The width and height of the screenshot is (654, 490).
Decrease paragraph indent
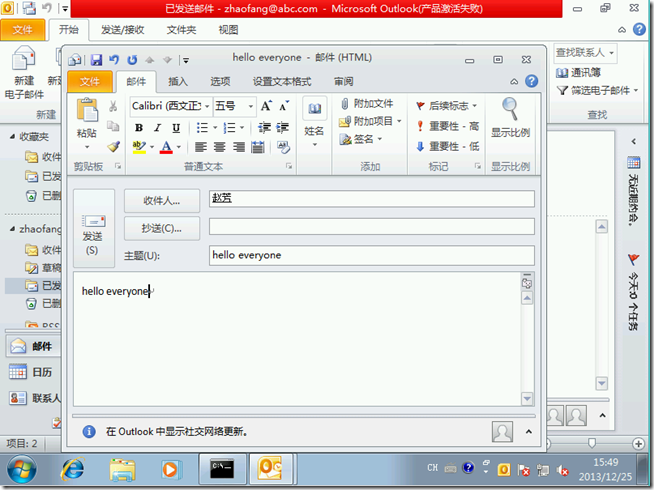coord(264,128)
